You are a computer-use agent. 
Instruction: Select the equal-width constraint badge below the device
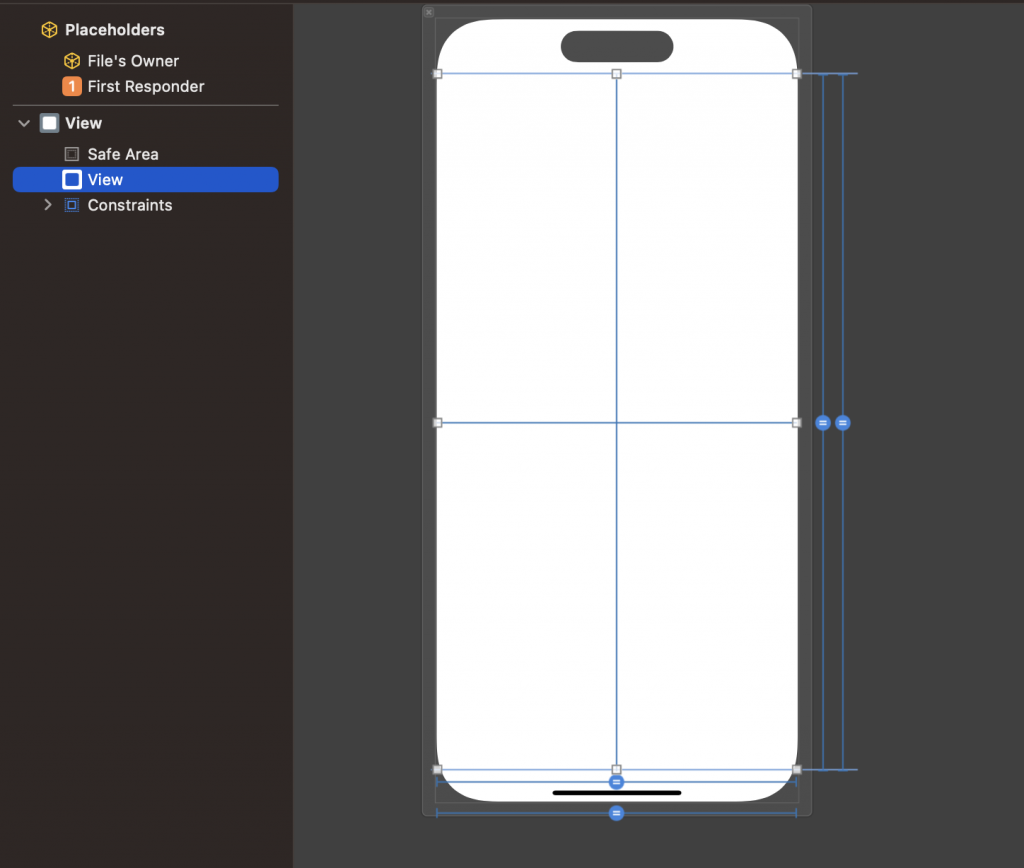[616, 813]
